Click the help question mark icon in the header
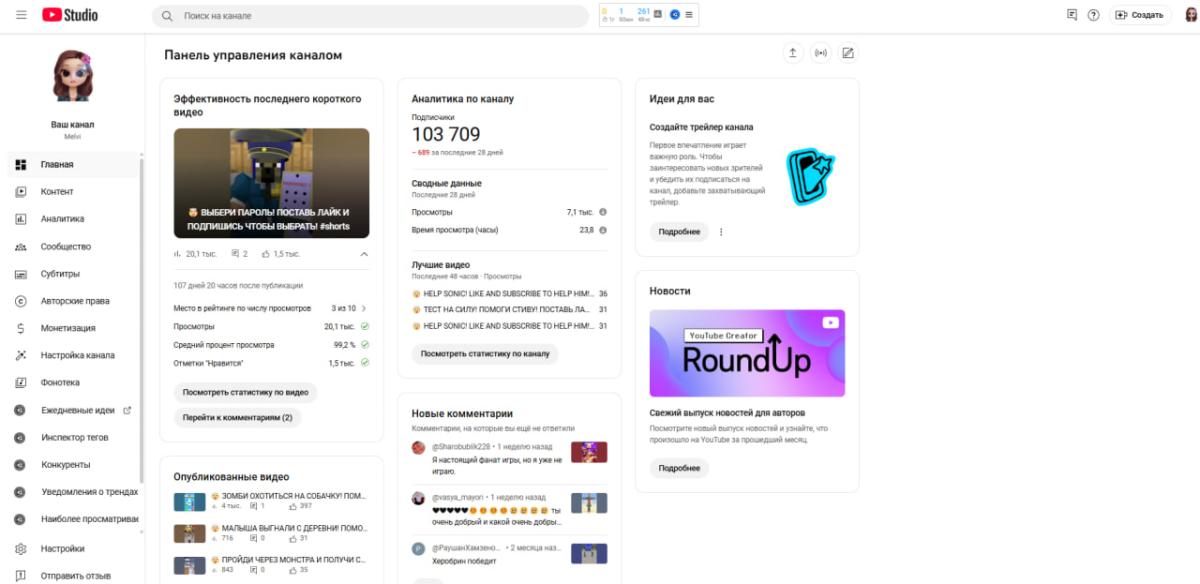This screenshot has height=584, width=1200. click(x=1094, y=15)
